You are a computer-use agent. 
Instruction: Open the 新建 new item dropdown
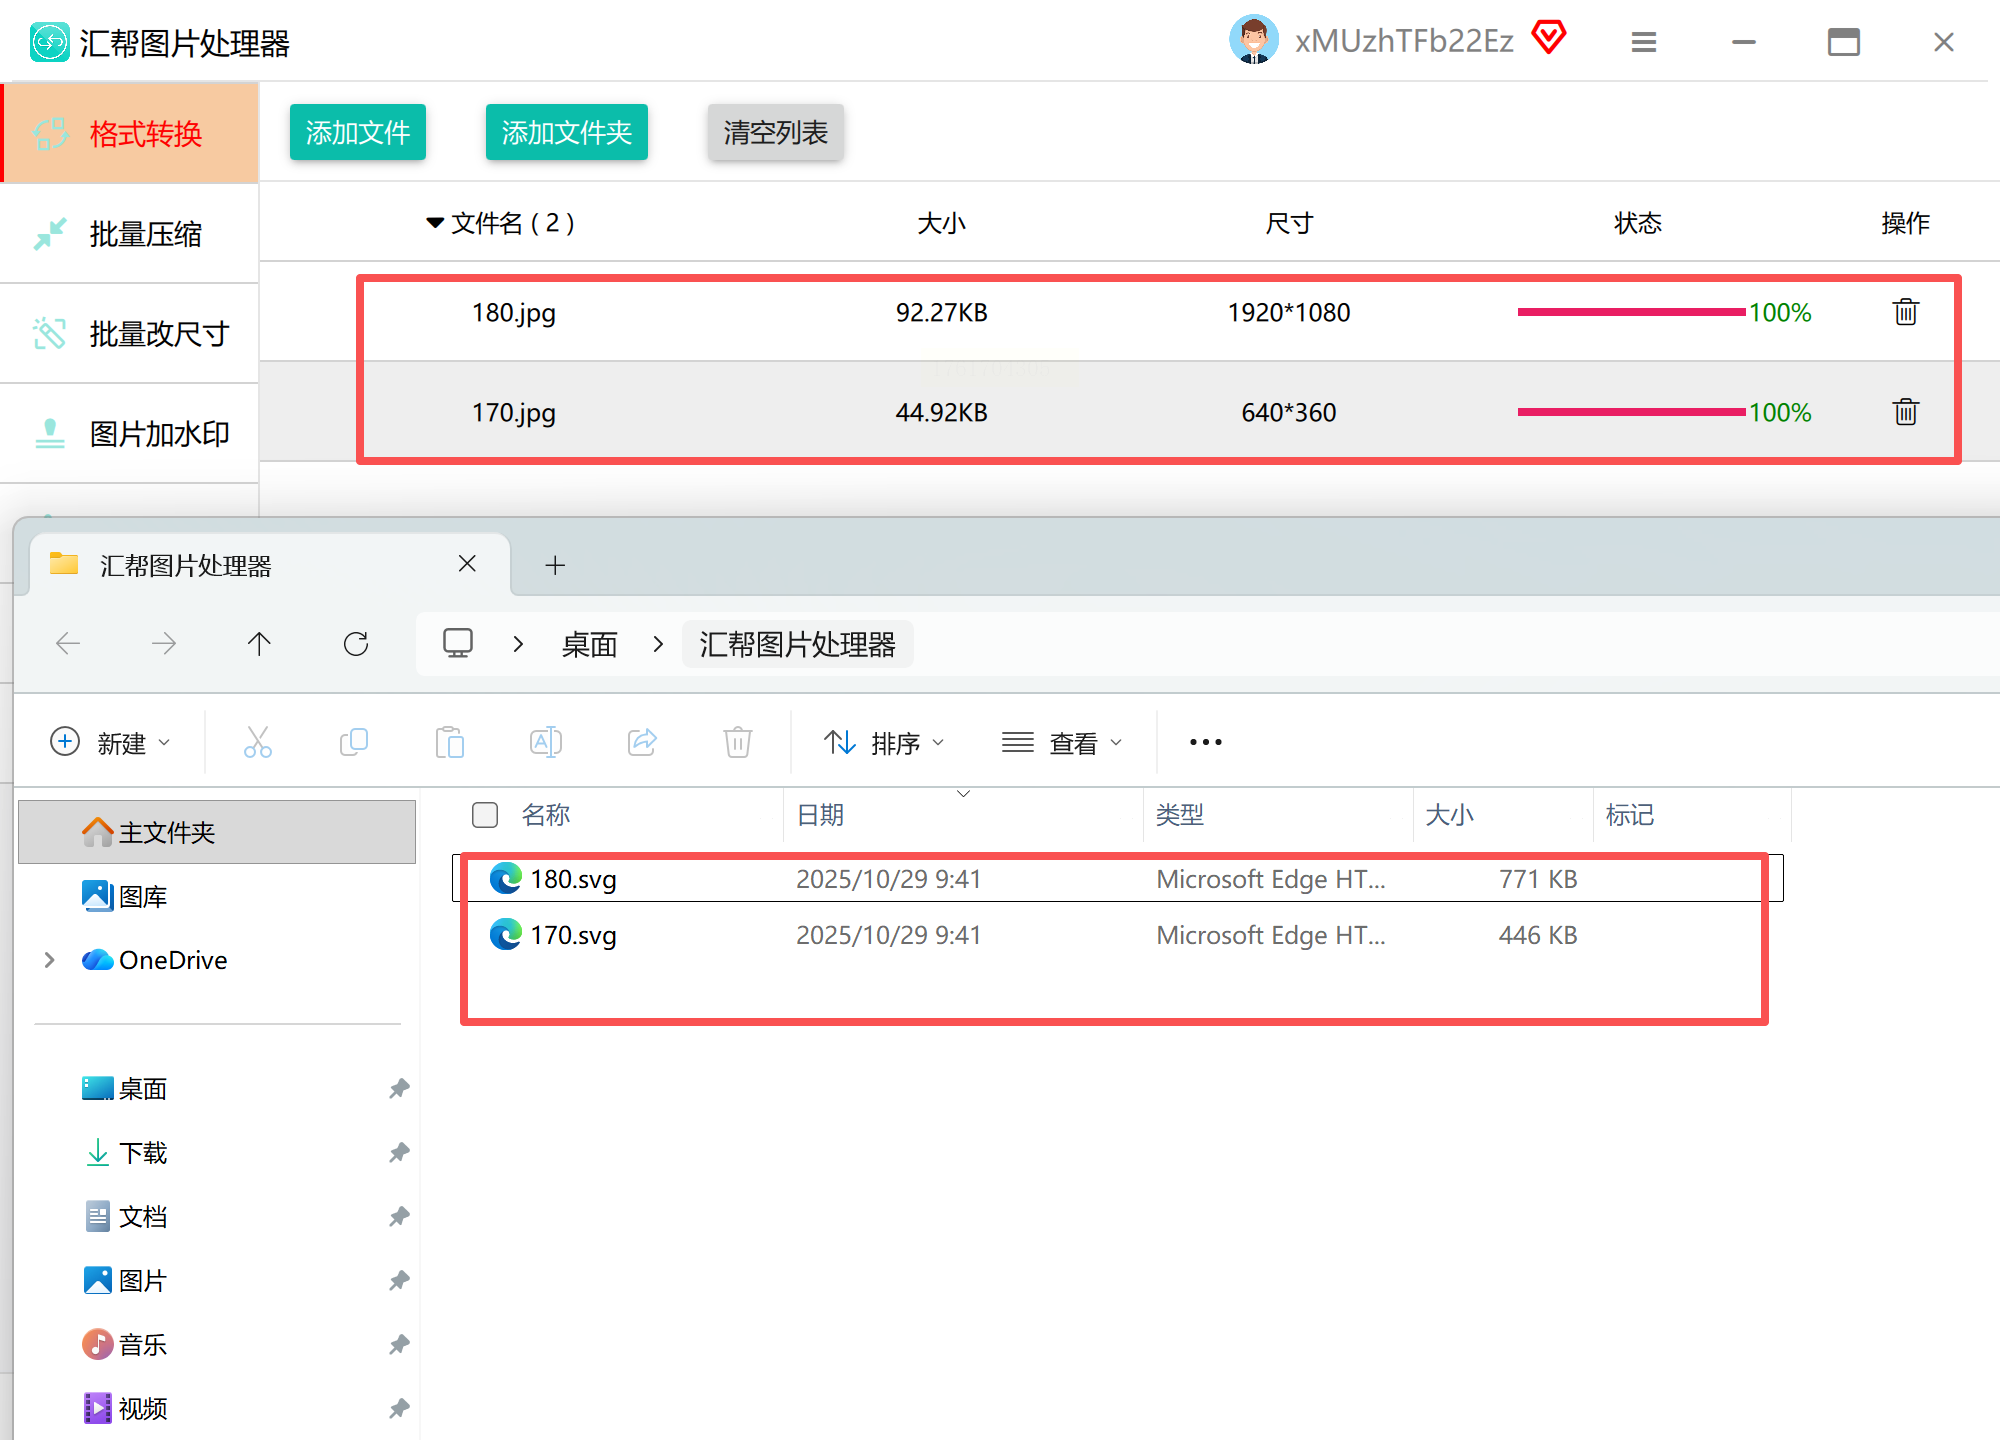pyautogui.click(x=110, y=742)
